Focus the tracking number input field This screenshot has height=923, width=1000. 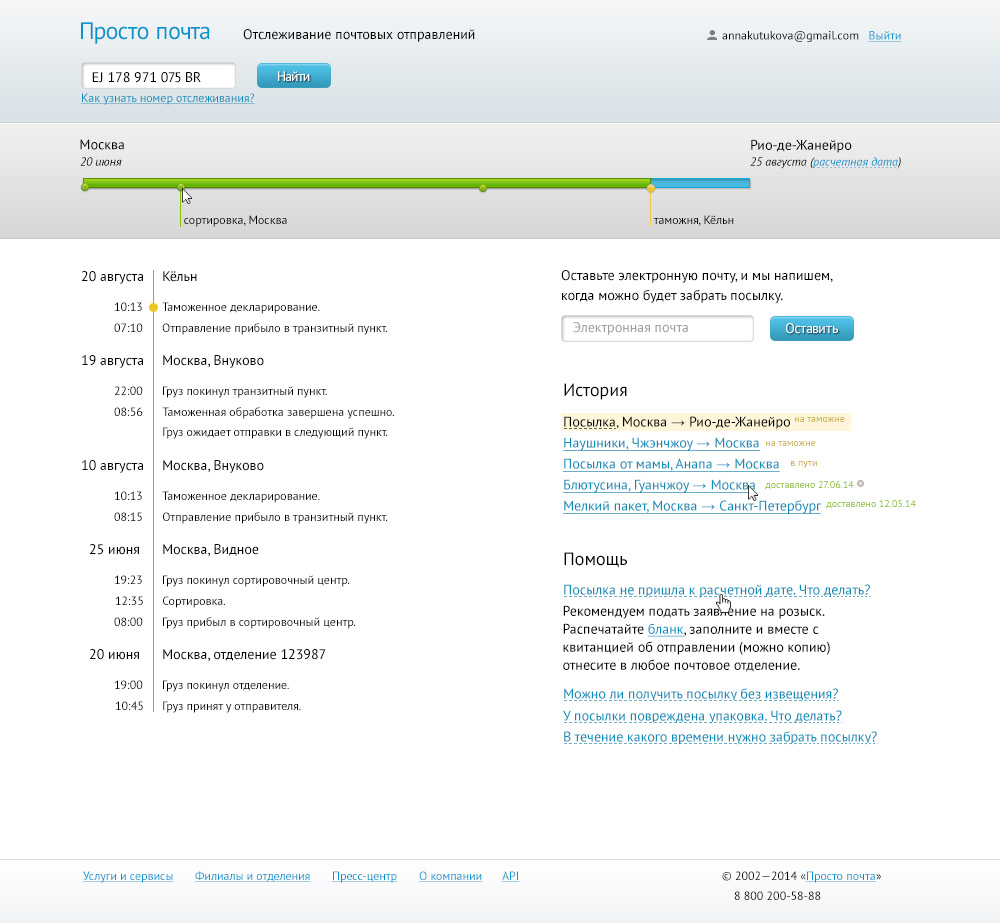tap(158, 76)
